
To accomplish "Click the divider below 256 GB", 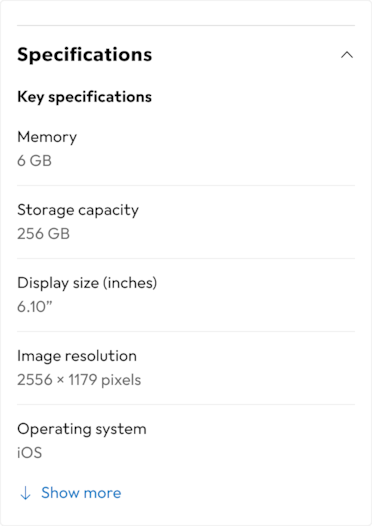I will (x=186, y=258).
